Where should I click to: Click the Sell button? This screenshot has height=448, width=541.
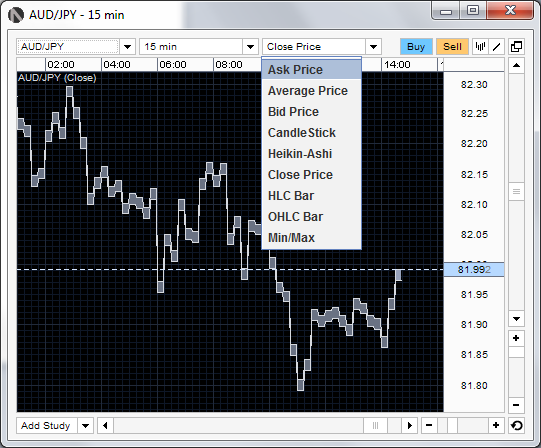point(452,47)
